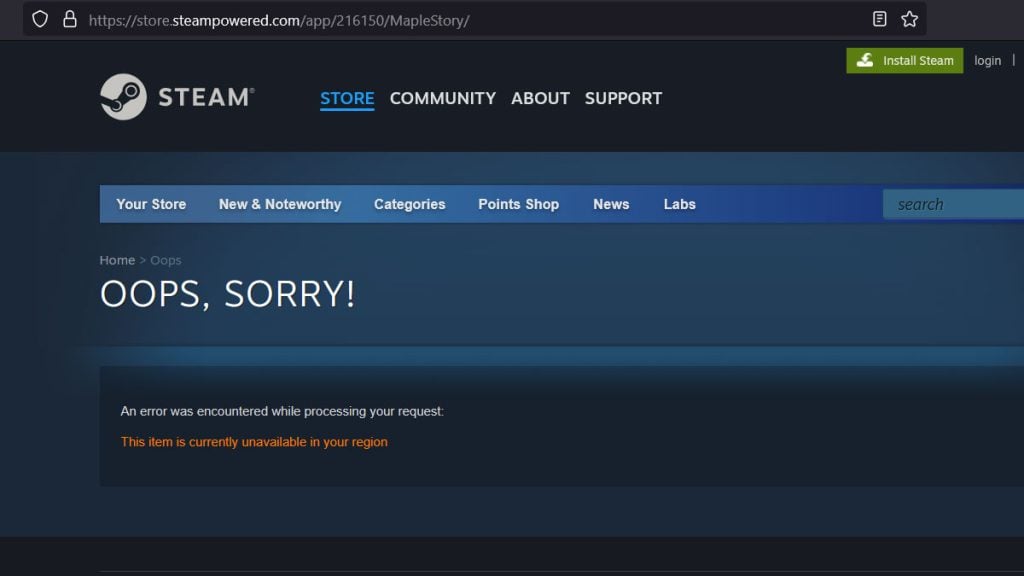This screenshot has height=576, width=1024.
Task: Open the Points Shop
Action: 518,204
